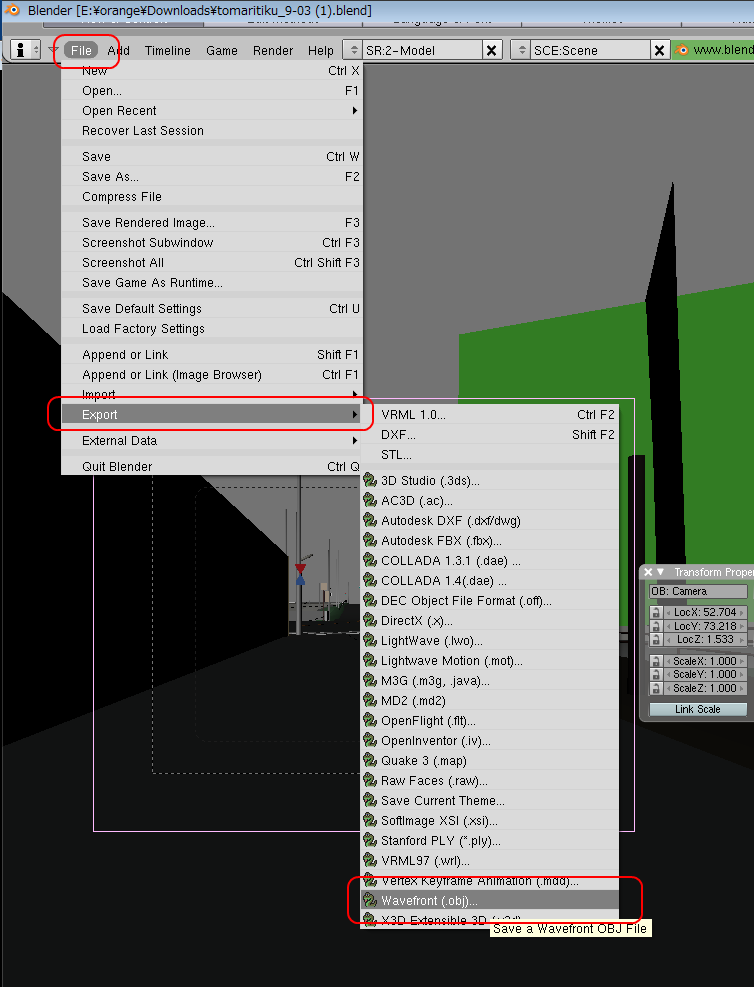Click the SR:2-Model screen name field
This screenshot has height=987, width=754.
point(423,50)
